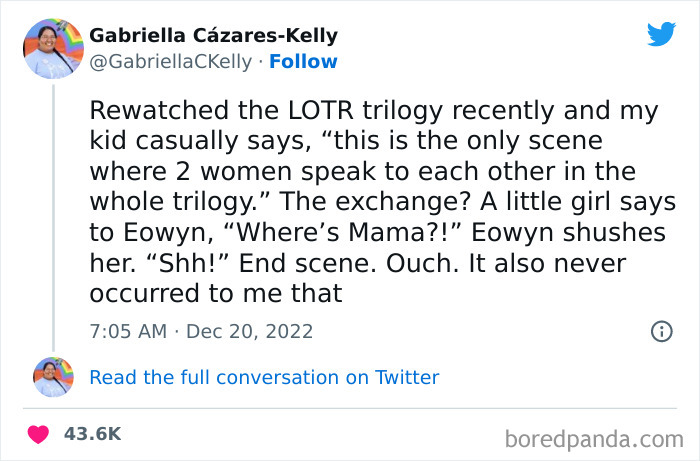The image size is (700, 461).
Task: Click the Dec 20, 2022 date
Action: click(249, 331)
